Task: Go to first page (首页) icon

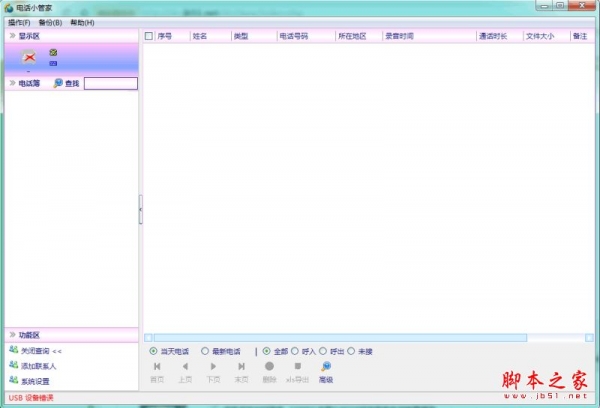Action: (157, 367)
